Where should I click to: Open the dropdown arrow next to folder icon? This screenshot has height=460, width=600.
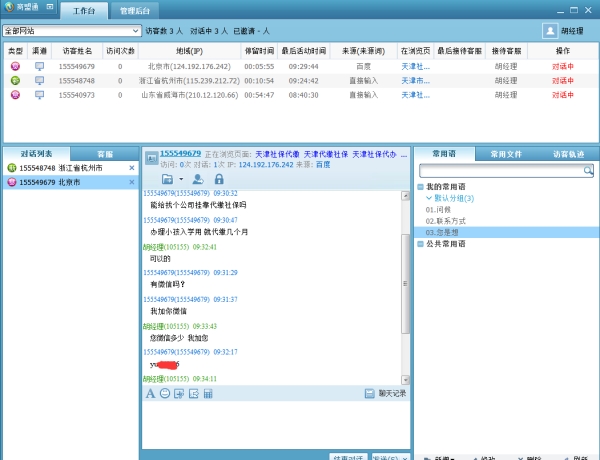(181, 179)
